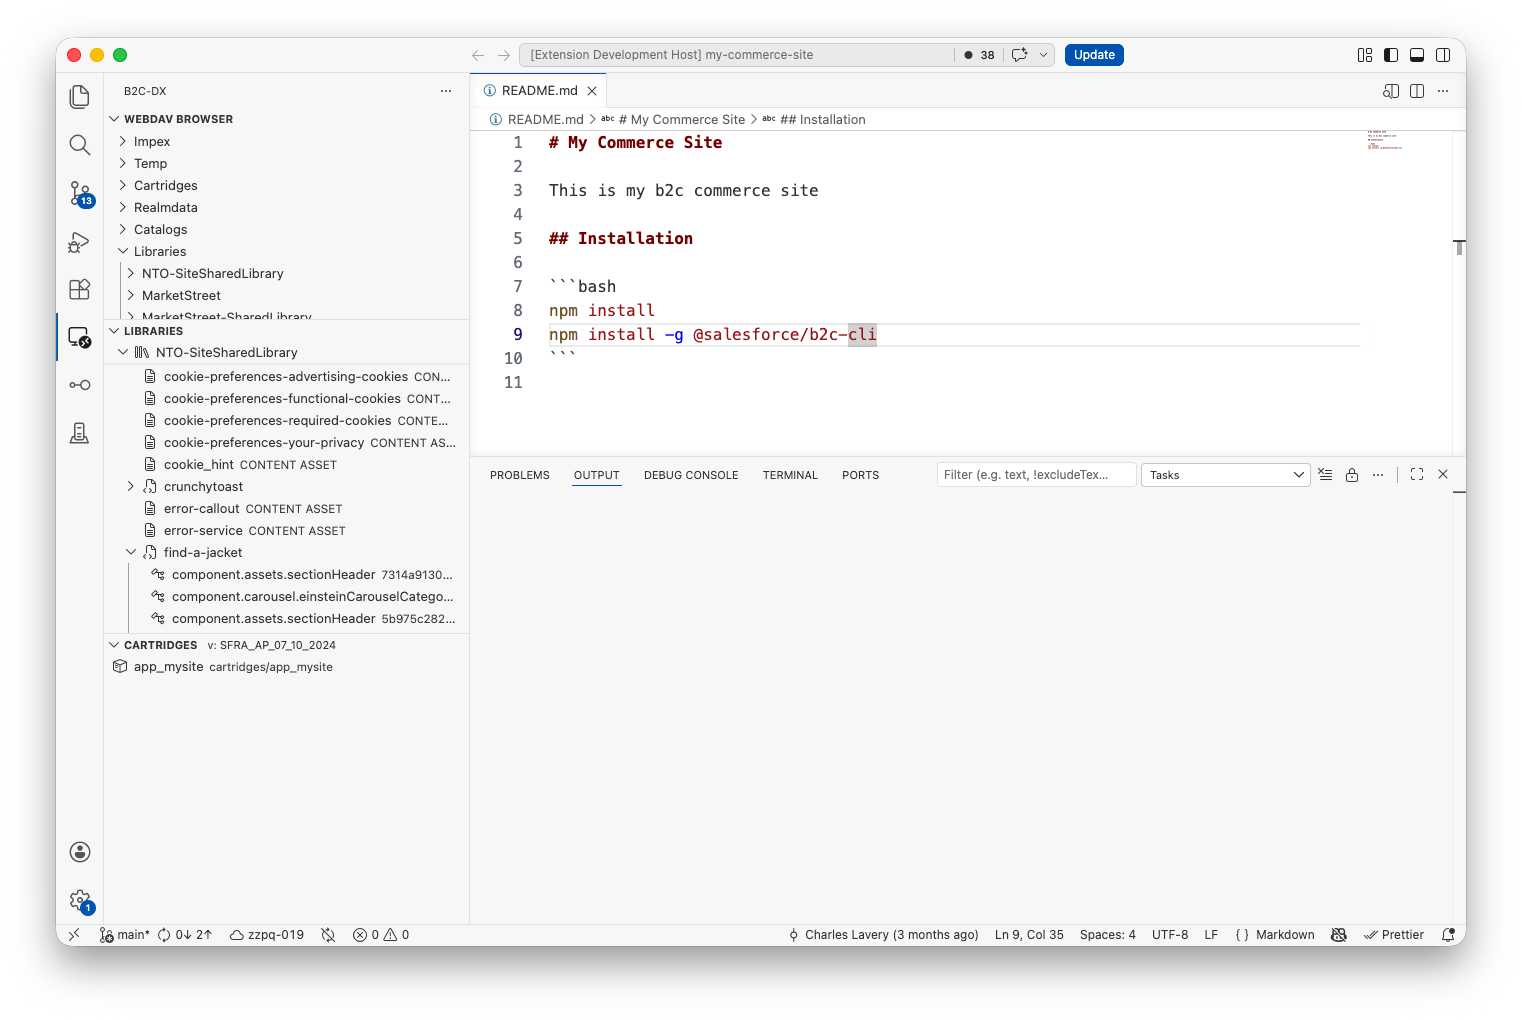Select the README.md editor tab
This screenshot has width=1522, height=1020.
click(540, 91)
